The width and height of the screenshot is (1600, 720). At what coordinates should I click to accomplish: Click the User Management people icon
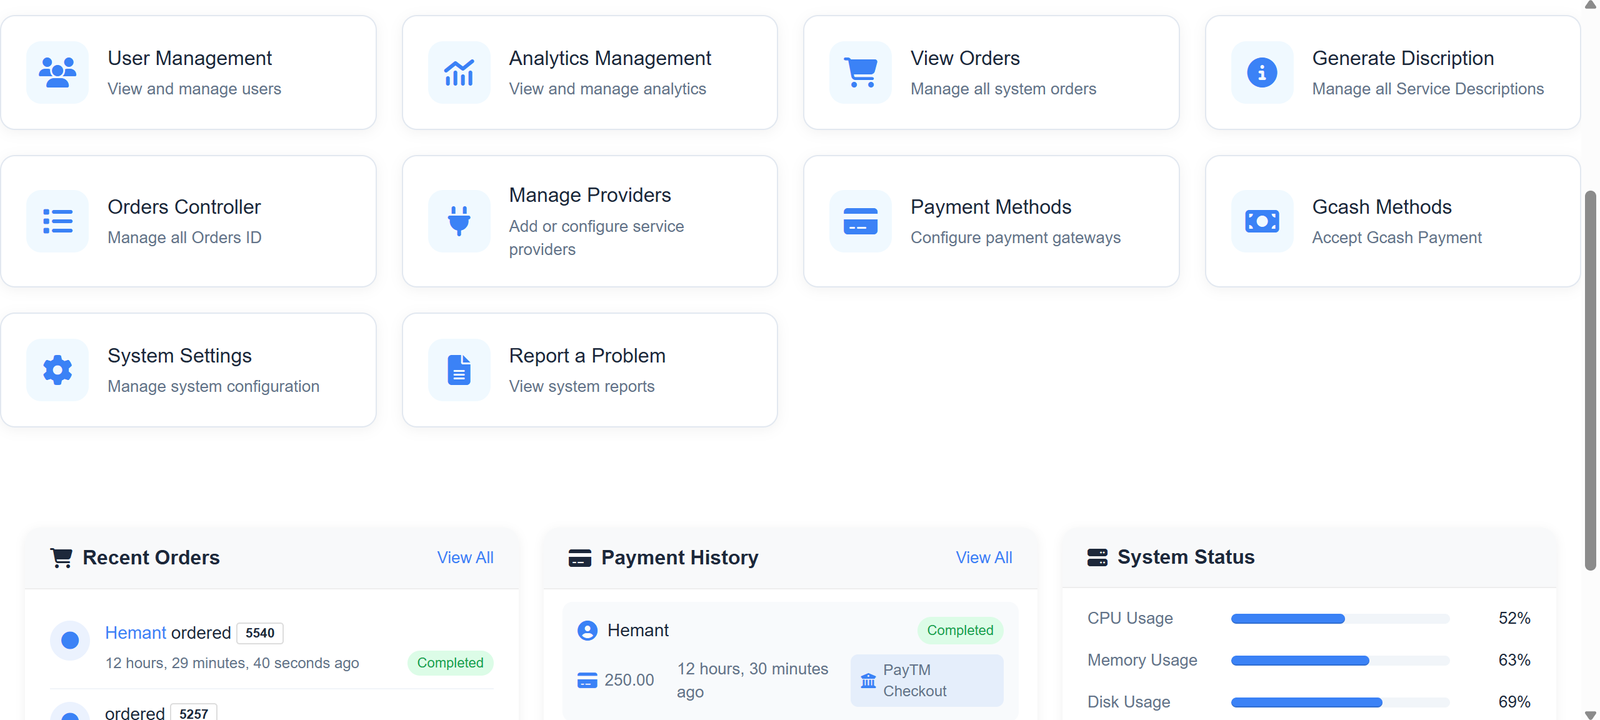57,72
